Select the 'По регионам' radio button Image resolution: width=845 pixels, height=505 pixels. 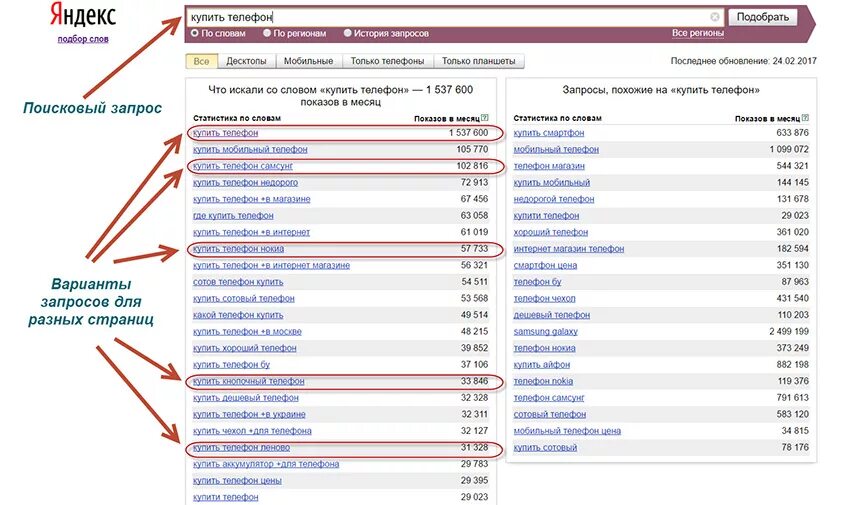pyautogui.click(x=267, y=33)
